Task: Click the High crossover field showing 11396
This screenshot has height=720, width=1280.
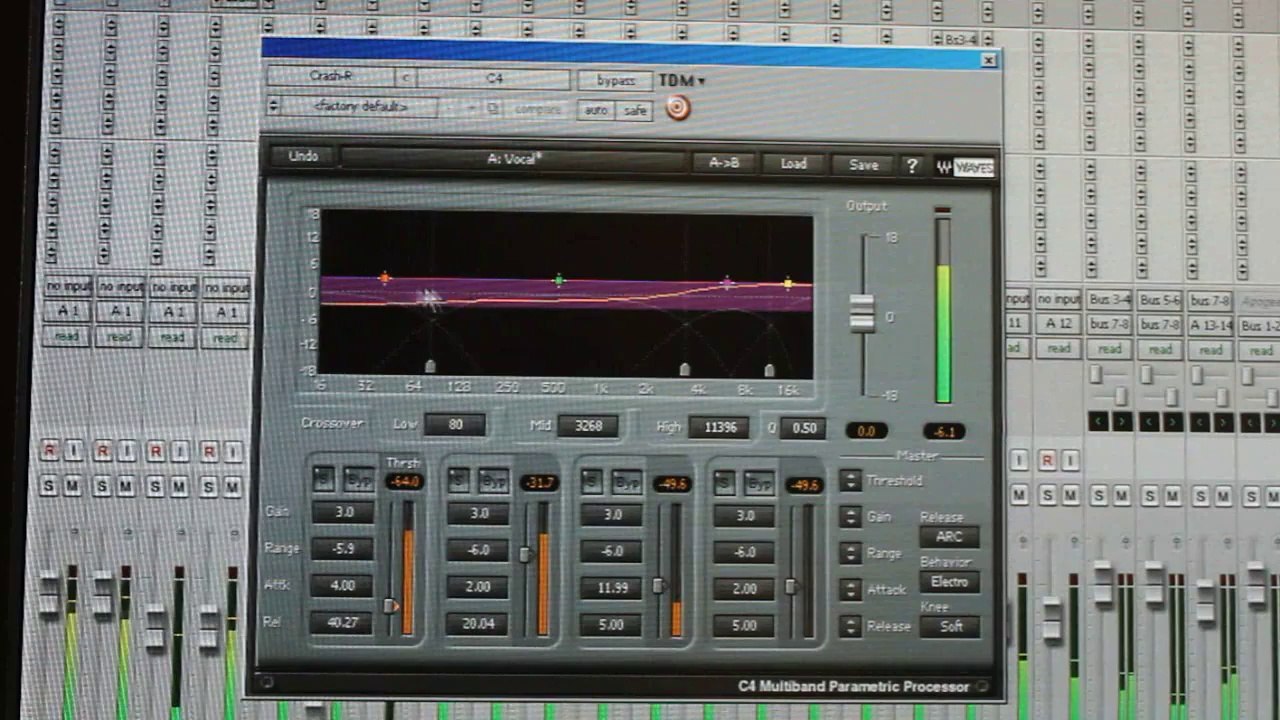Action: (x=719, y=428)
